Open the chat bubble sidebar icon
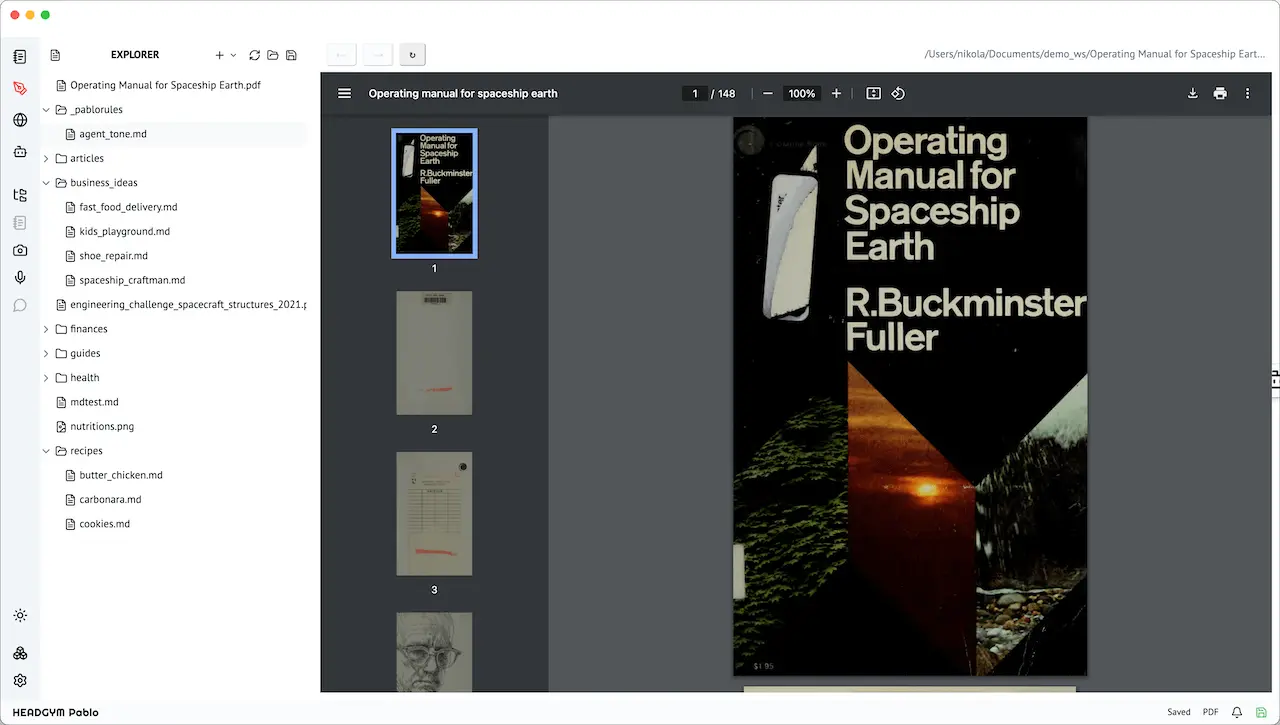 pyautogui.click(x=20, y=305)
